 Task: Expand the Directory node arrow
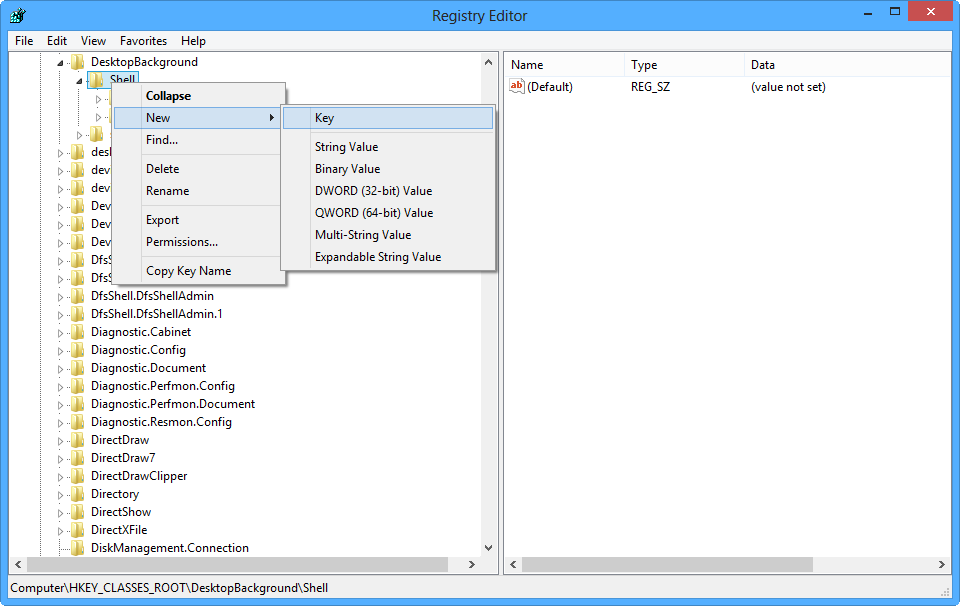click(60, 495)
